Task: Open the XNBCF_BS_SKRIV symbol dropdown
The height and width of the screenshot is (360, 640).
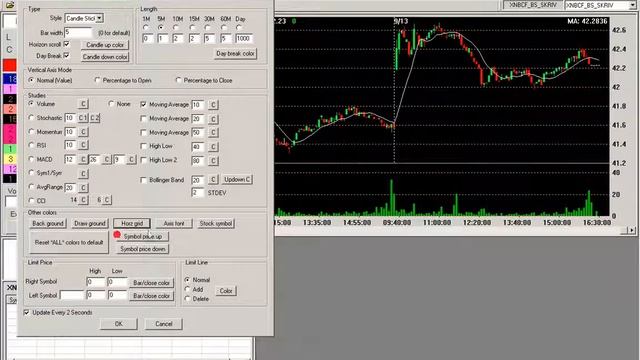Action: tap(633, 5)
